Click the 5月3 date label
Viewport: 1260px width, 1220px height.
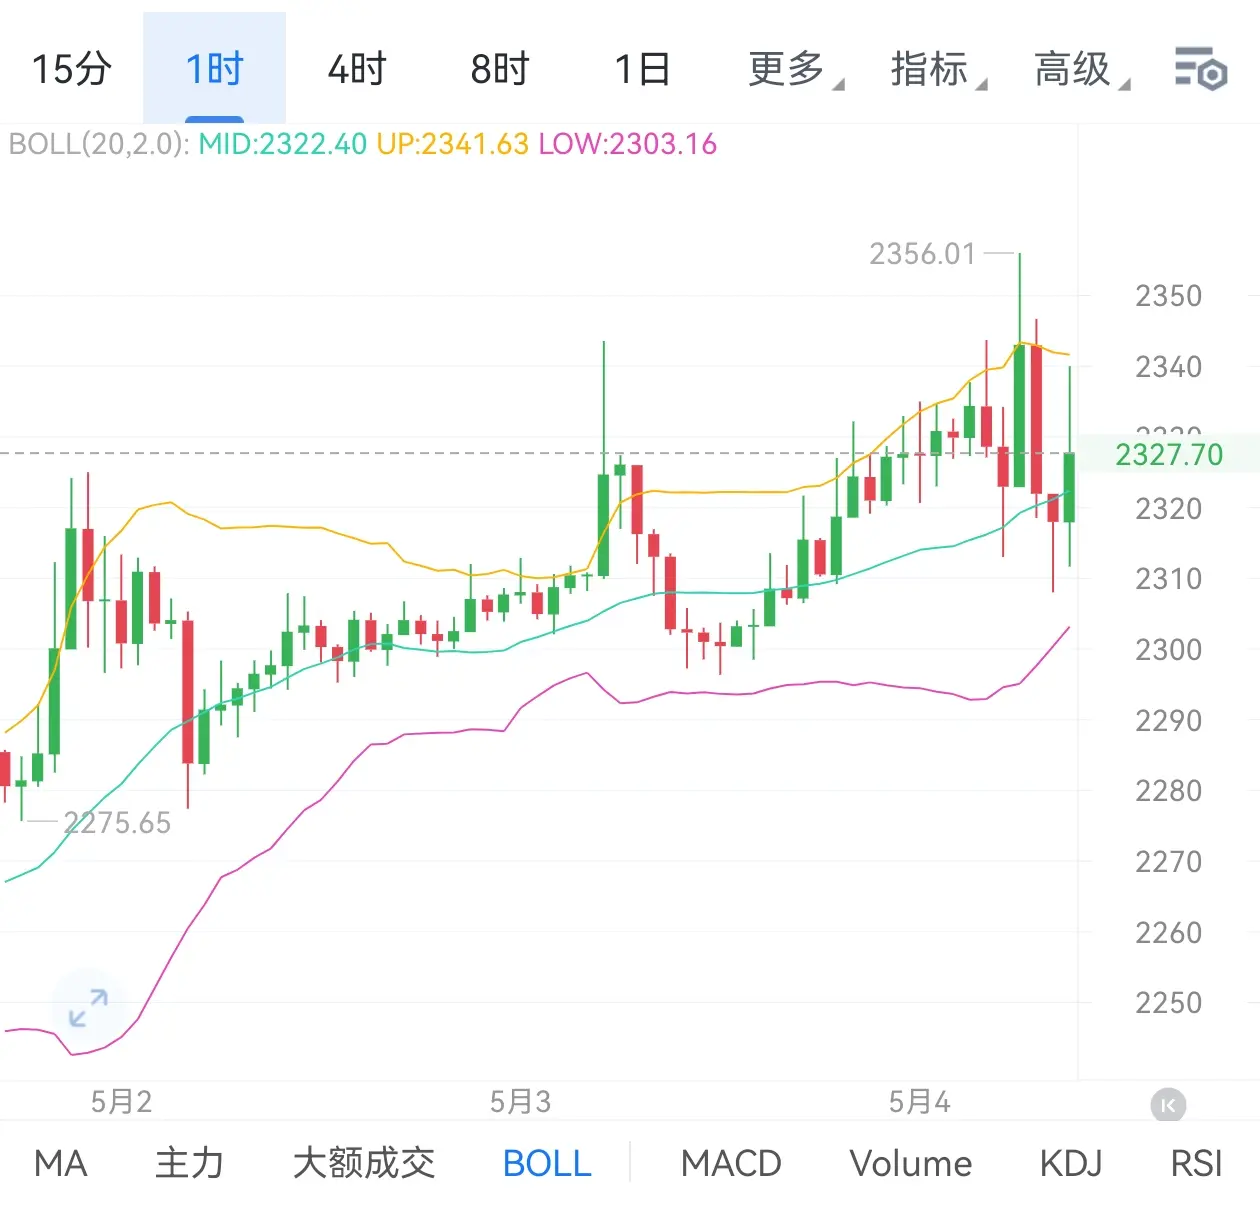pyautogui.click(x=520, y=1102)
